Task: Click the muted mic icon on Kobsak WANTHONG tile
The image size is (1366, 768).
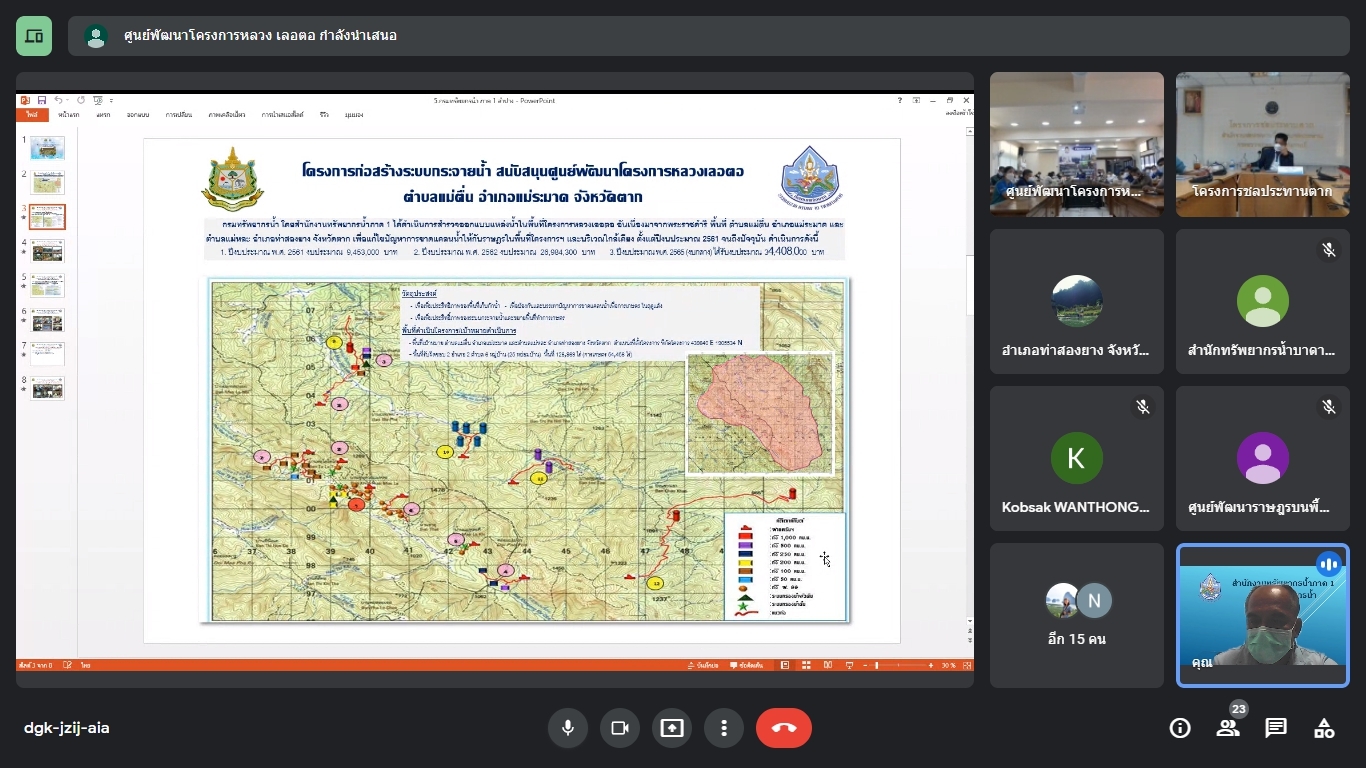Action: click(1143, 407)
